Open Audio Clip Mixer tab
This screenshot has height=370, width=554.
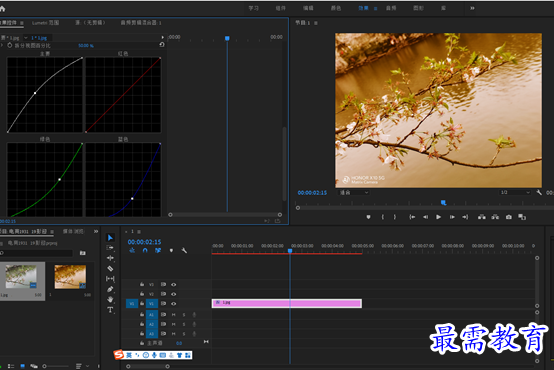pyautogui.click(x=141, y=23)
